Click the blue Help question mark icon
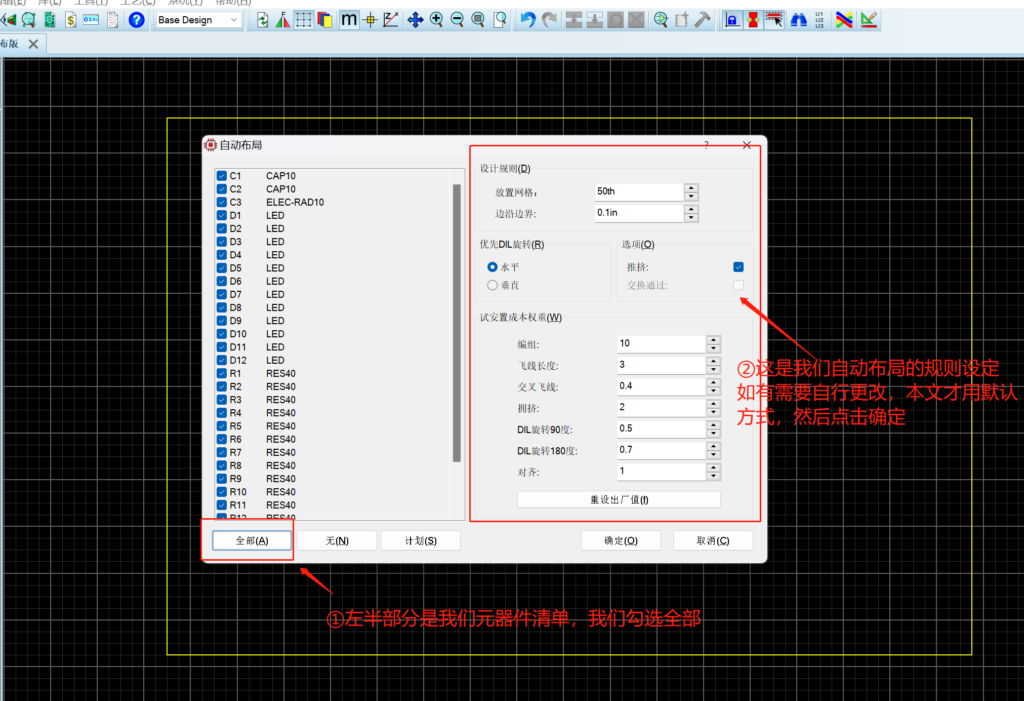Screen dimensions: 1024x701 tap(137, 20)
